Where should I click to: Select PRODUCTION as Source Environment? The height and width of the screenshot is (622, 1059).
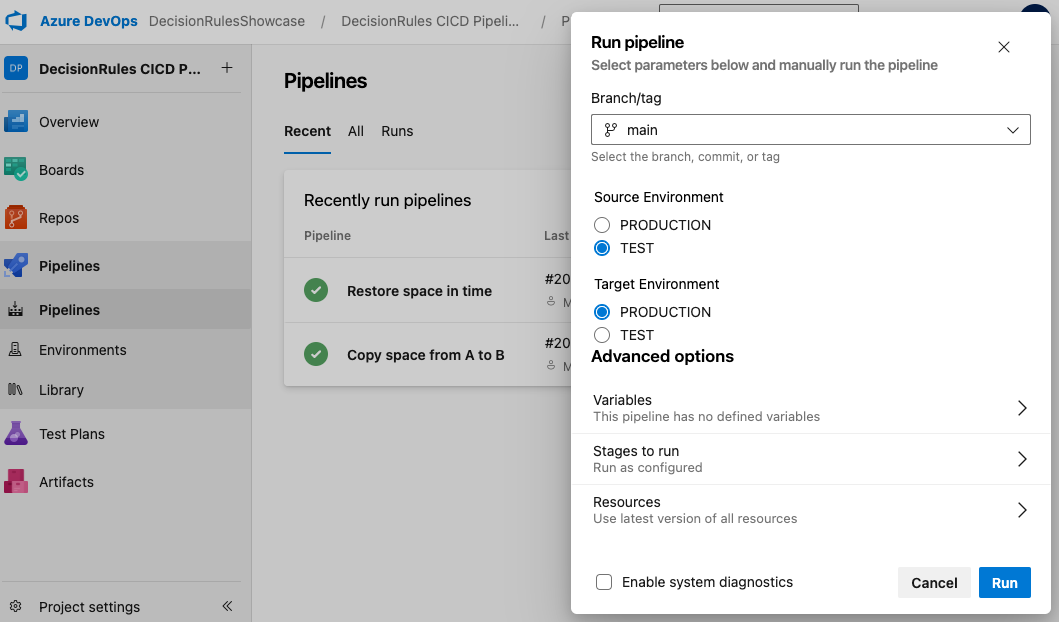(602, 225)
